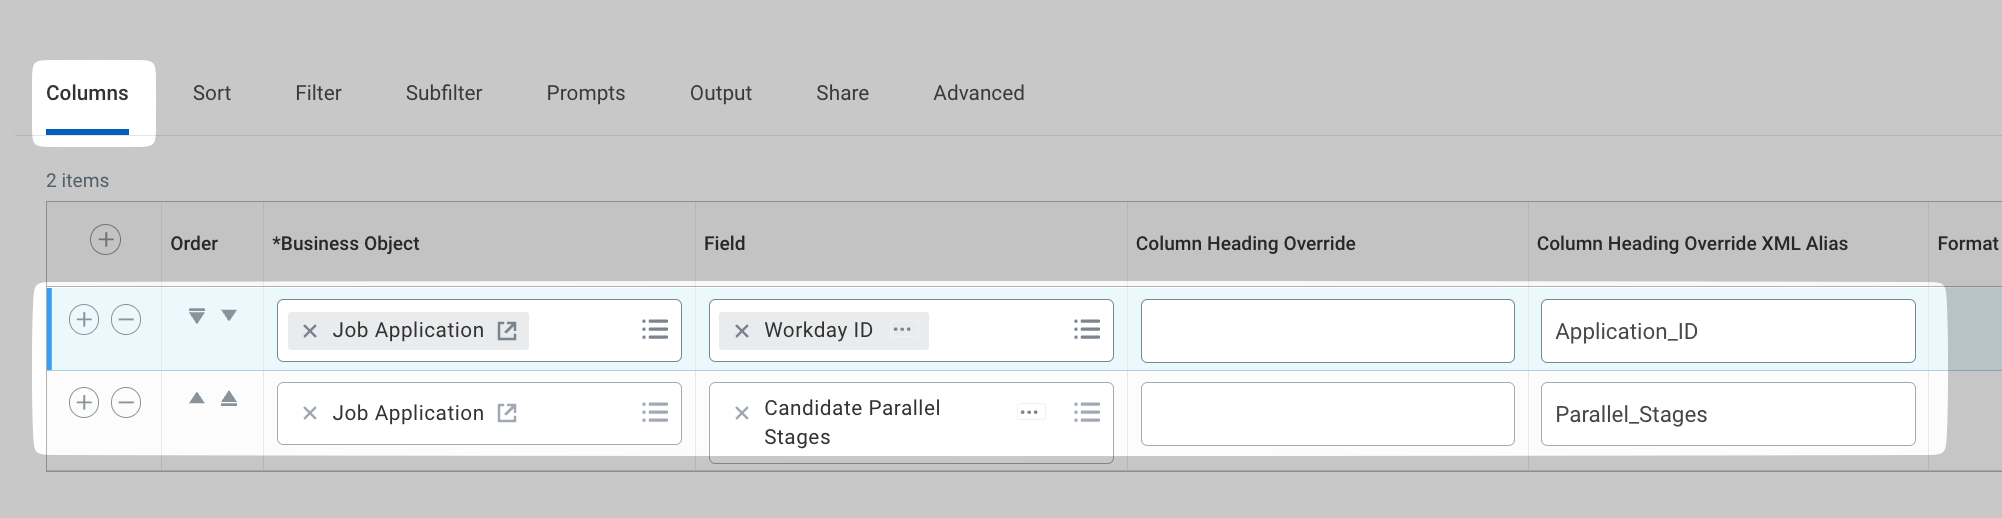
Task: Open related actions for Workday ID
Action: 902,330
